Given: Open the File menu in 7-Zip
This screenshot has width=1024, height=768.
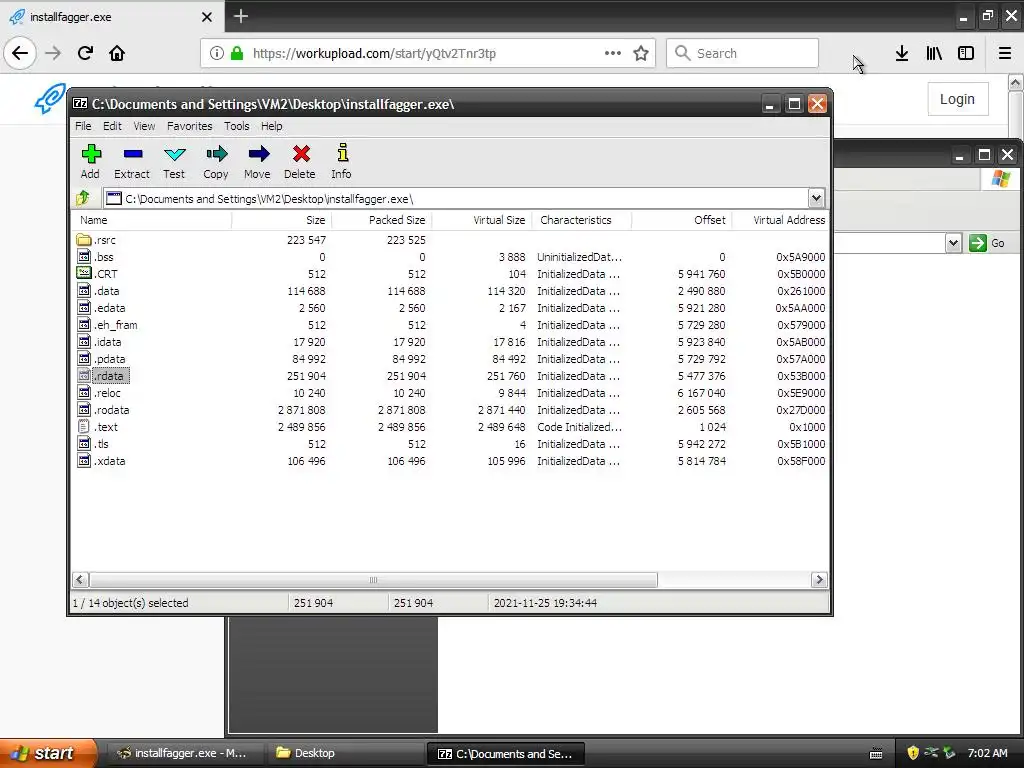Looking at the screenshot, I should click(x=83, y=126).
